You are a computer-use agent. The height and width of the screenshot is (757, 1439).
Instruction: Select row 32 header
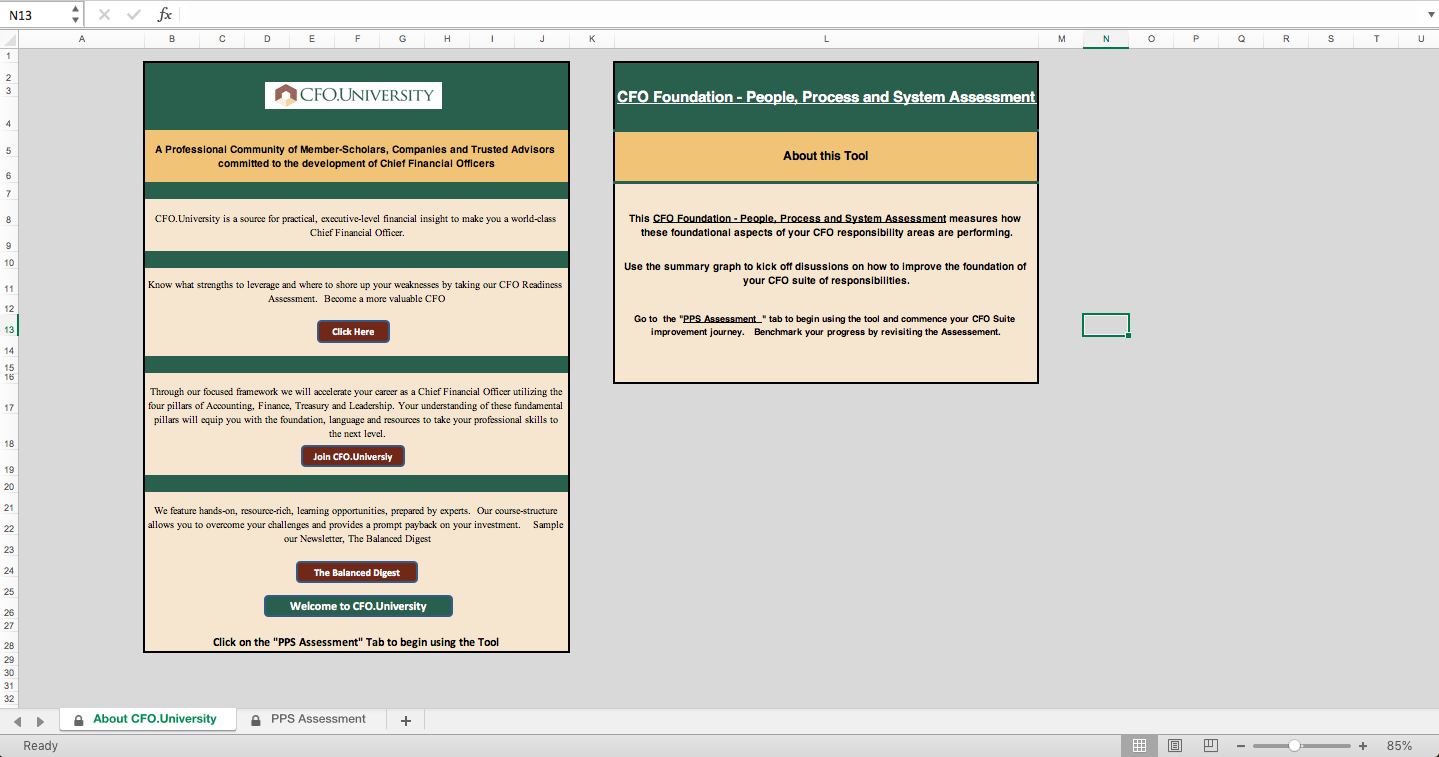point(9,699)
